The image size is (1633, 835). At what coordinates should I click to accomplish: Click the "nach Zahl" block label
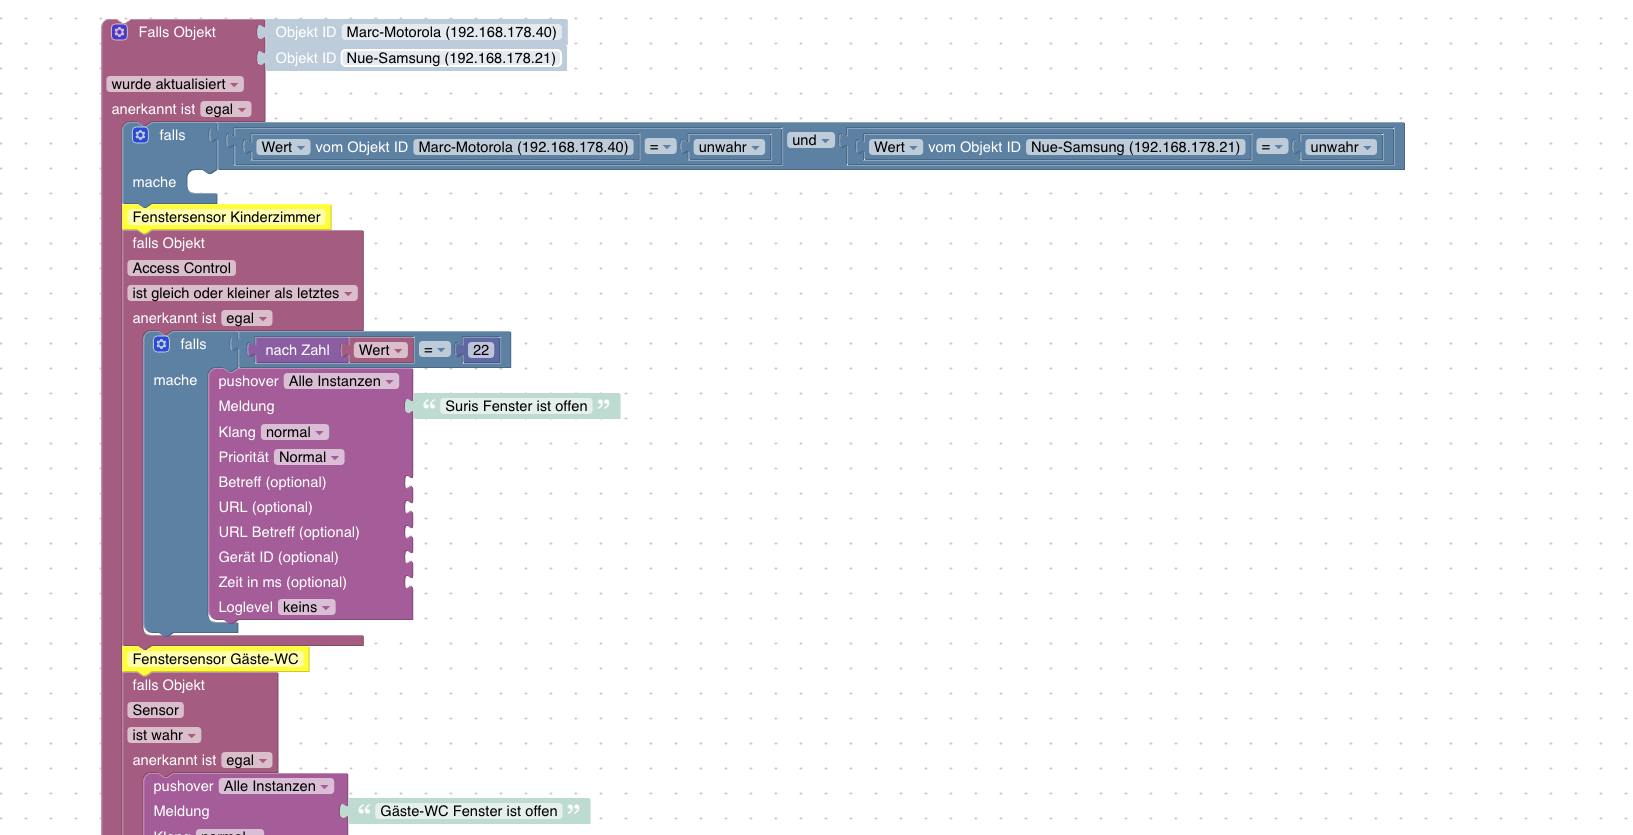point(297,350)
